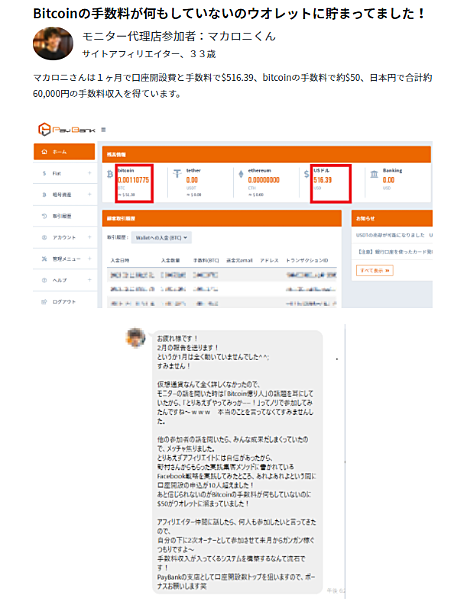
Task: Select the ホーム home sidebar tab
Action: pyautogui.click(x=64, y=152)
